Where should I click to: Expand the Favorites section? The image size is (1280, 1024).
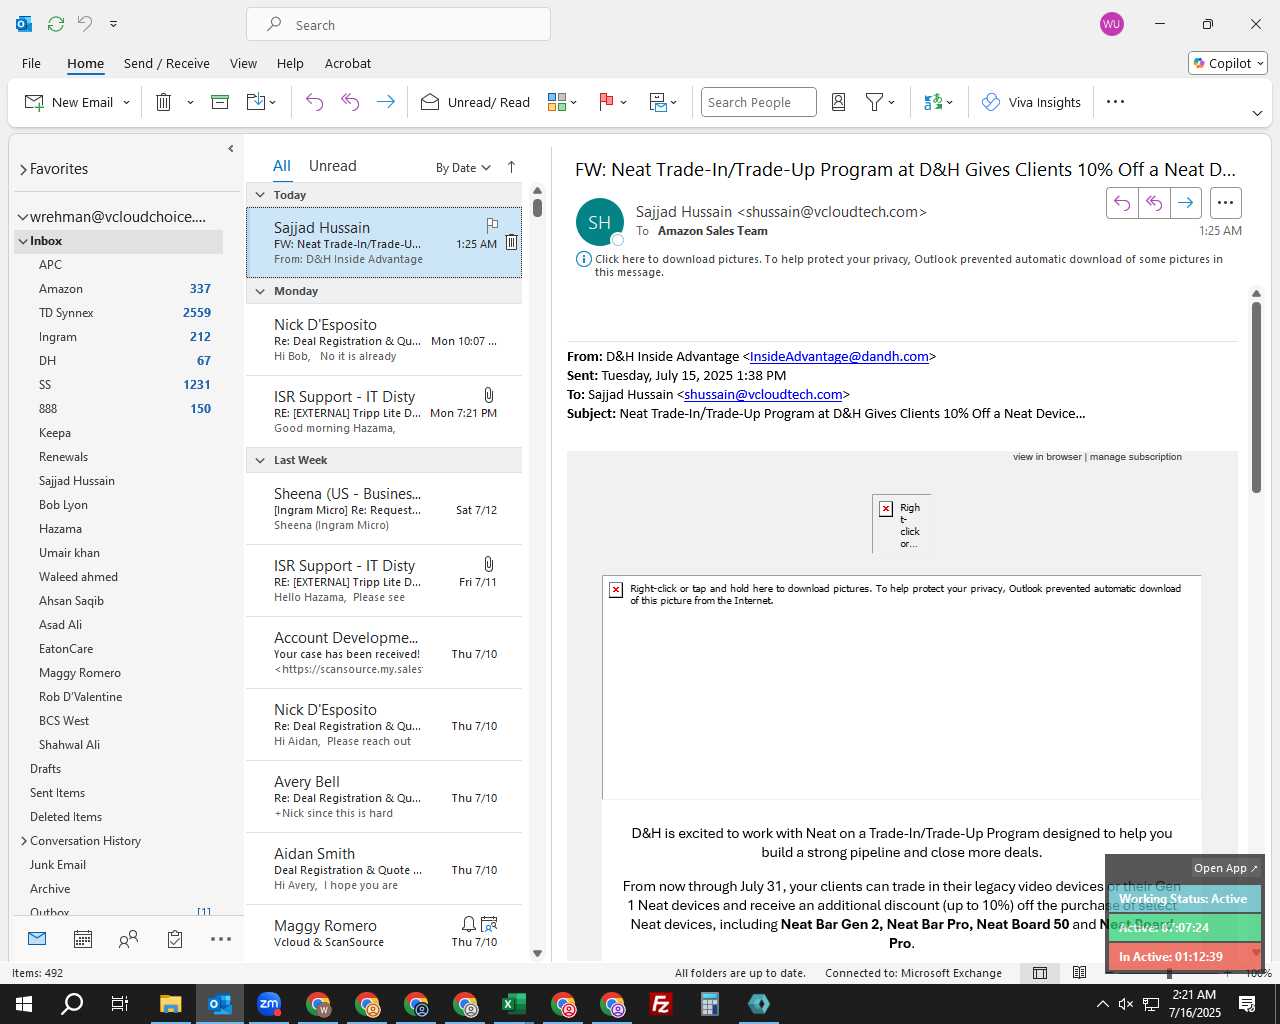[23, 169]
